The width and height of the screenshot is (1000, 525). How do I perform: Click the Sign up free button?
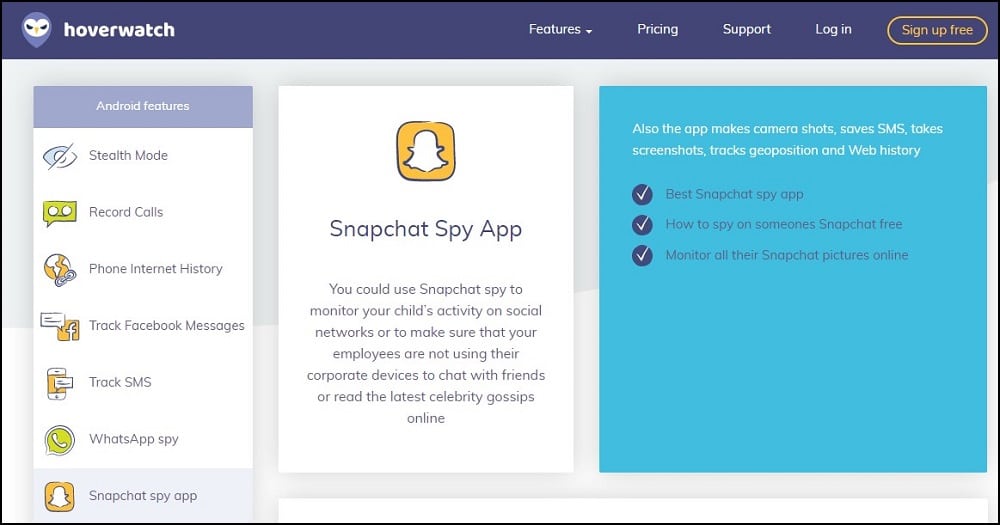click(x=938, y=30)
